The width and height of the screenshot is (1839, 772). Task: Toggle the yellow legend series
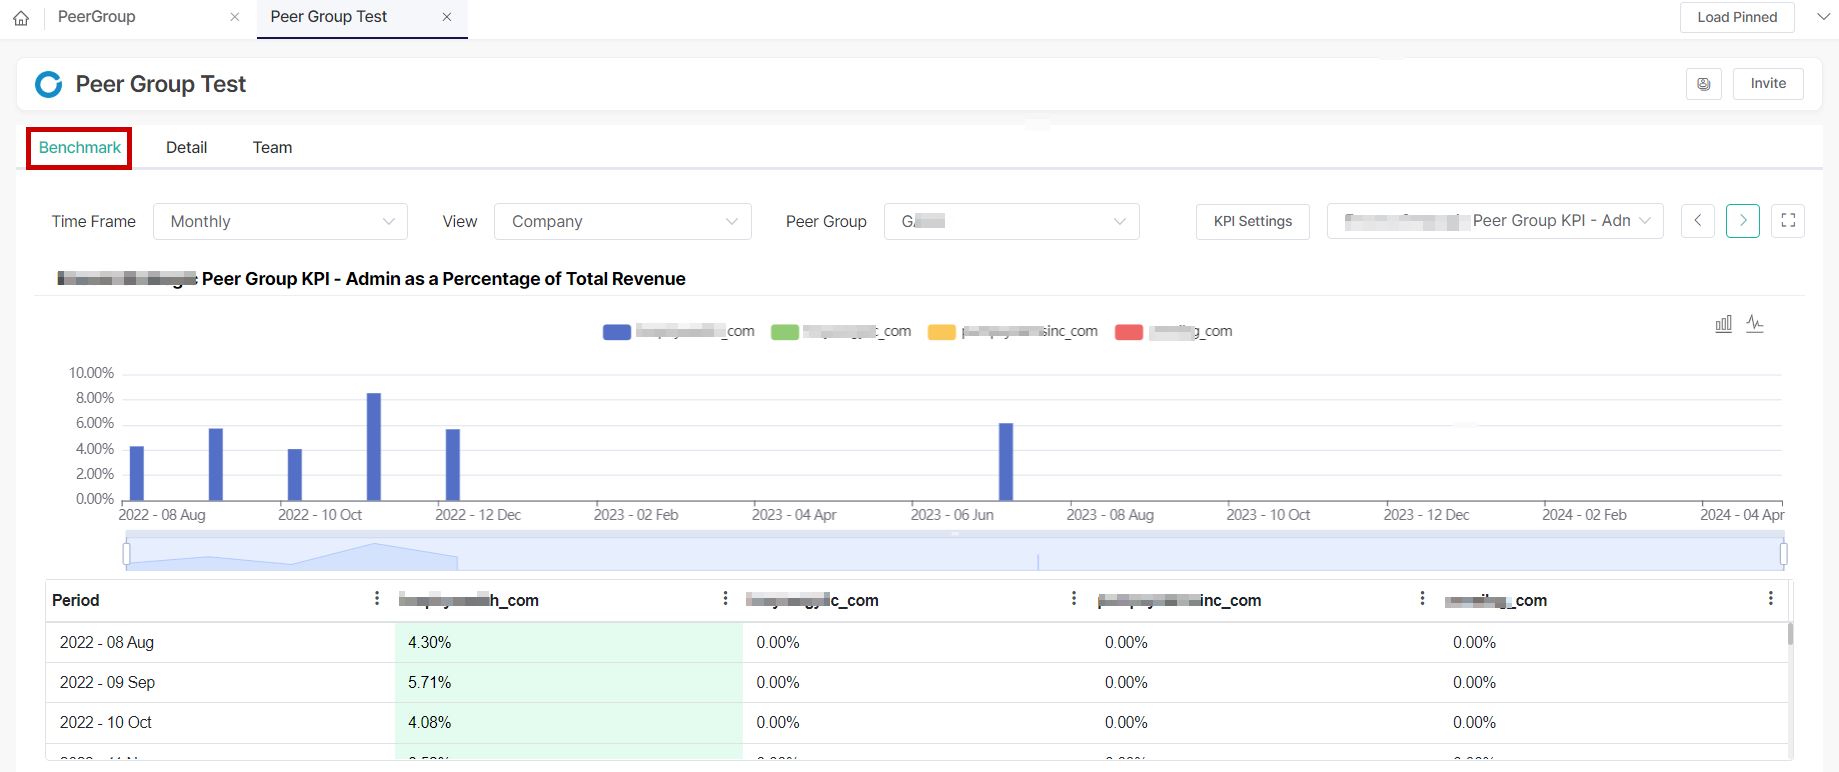pyautogui.click(x=1012, y=332)
